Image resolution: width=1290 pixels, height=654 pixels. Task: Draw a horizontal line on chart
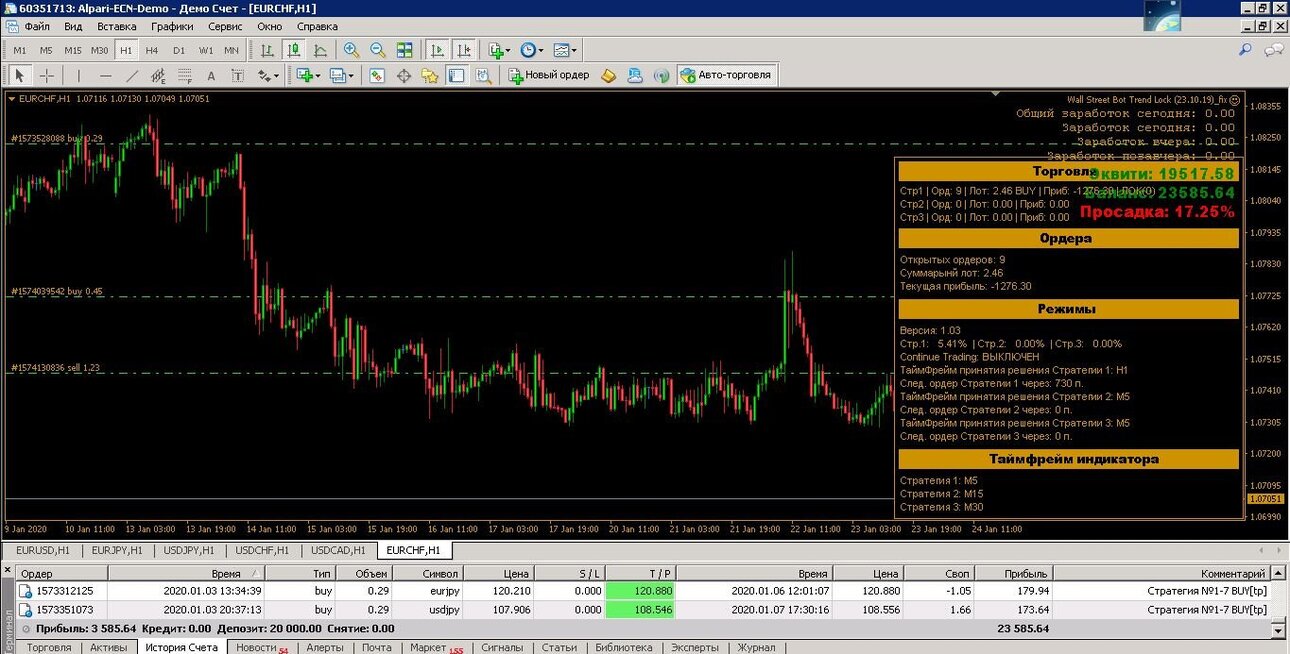click(106, 75)
